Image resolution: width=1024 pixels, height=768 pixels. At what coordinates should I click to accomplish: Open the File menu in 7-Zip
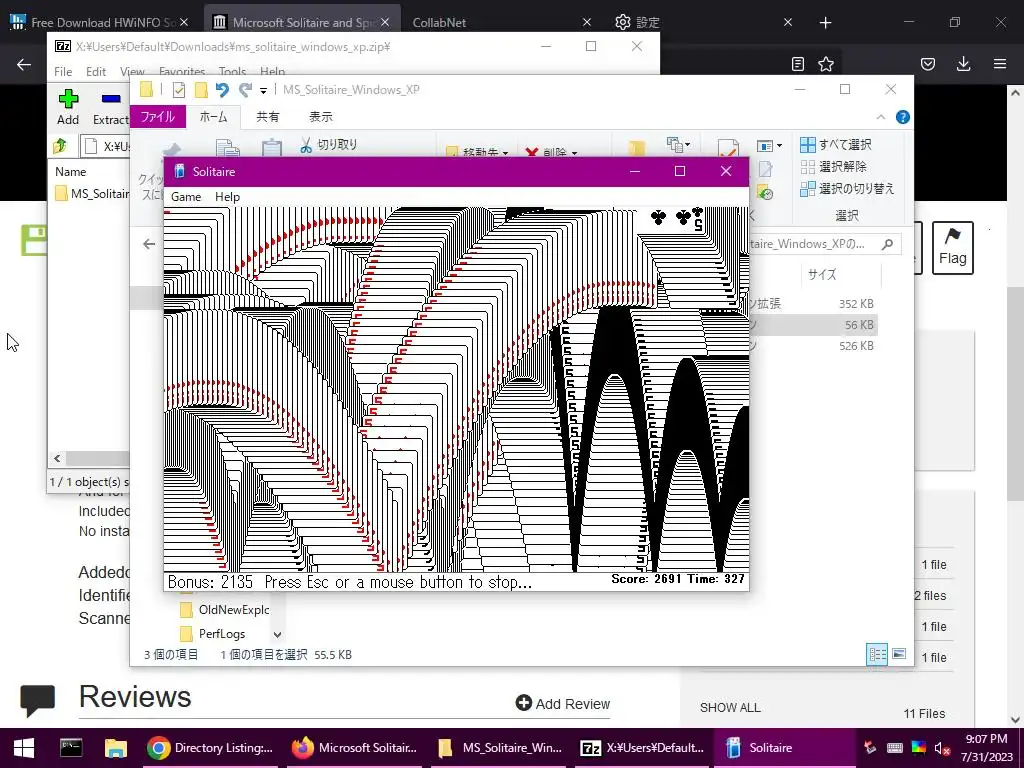(63, 71)
